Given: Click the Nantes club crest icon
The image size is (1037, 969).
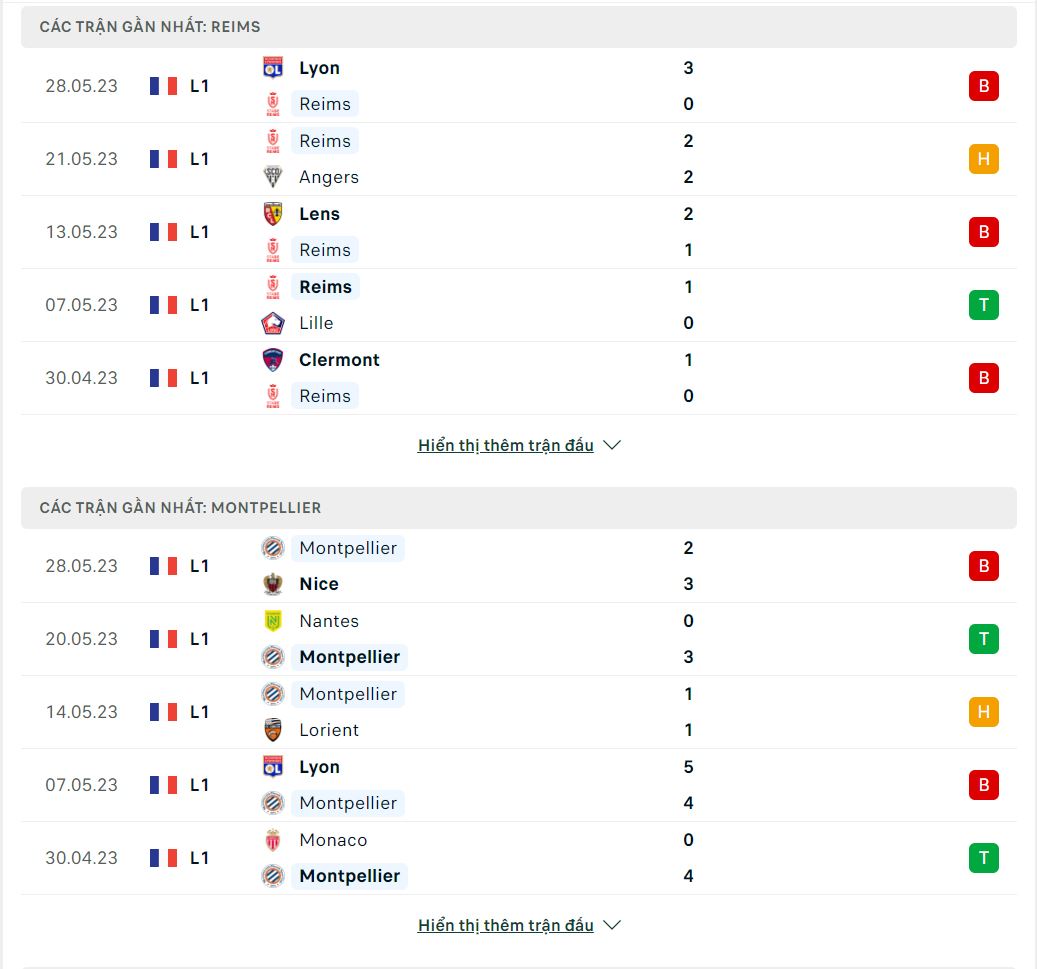Looking at the screenshot, I should point(272,620).
